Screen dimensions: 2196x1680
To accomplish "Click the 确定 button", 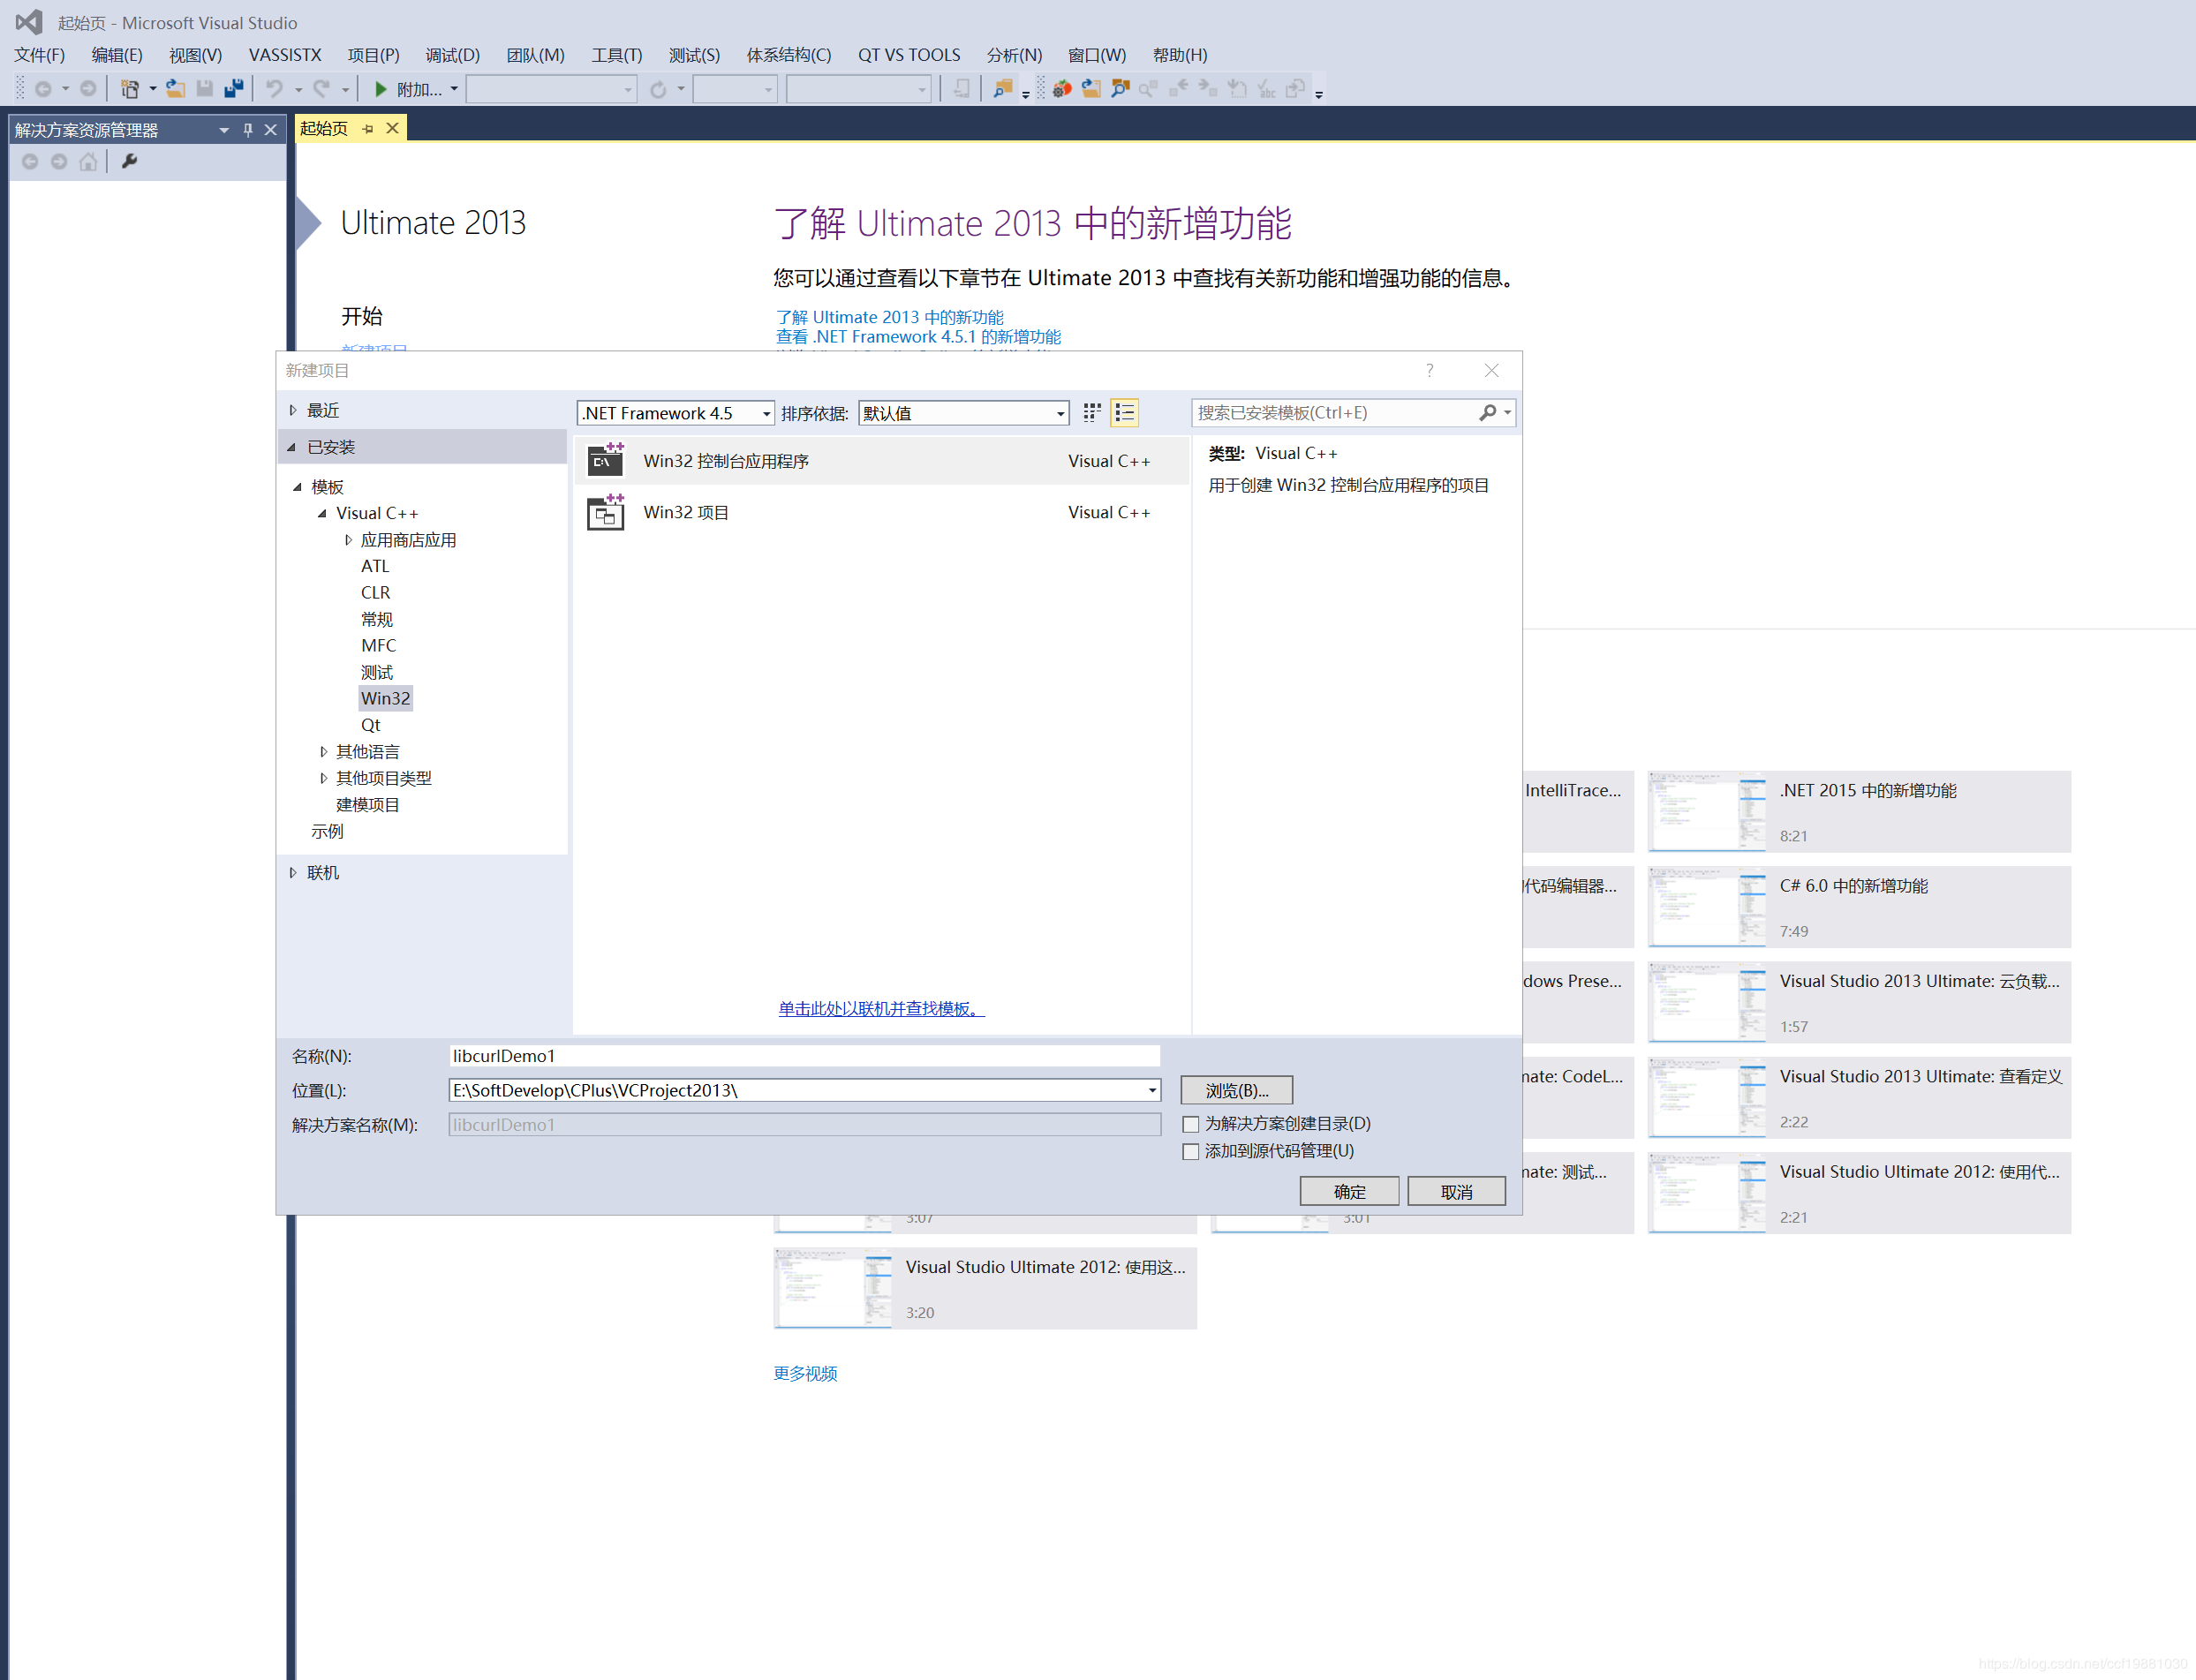I will point(1349,1191).
